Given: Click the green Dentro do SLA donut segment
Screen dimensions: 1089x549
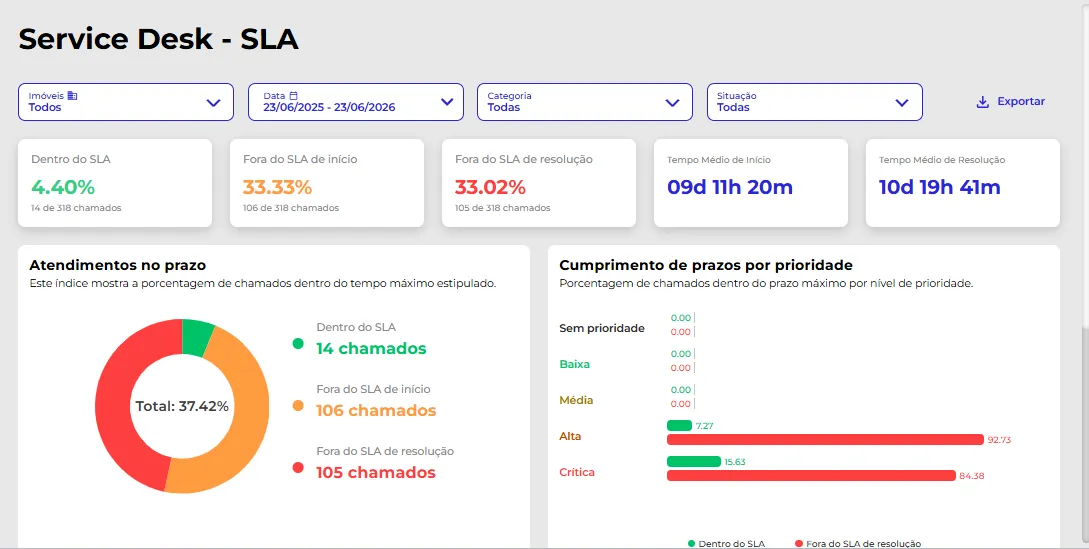Looking at the screenshot, I should (197, 337).
